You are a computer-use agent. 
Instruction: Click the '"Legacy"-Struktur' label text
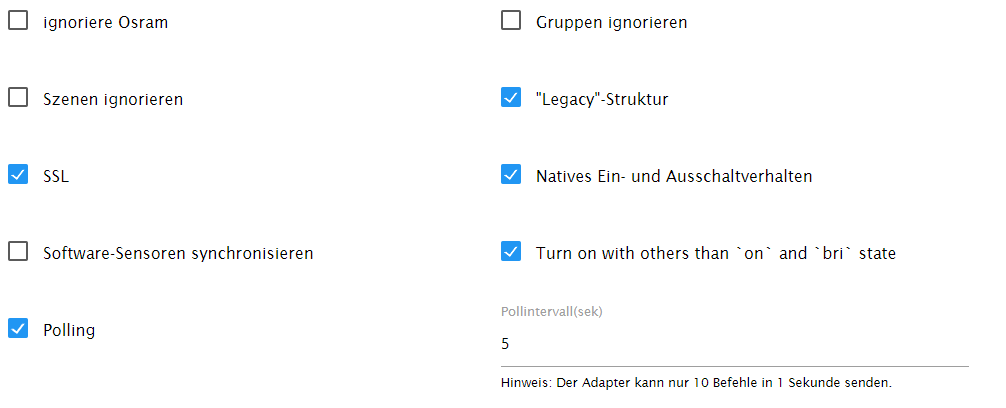coord(602,99)
